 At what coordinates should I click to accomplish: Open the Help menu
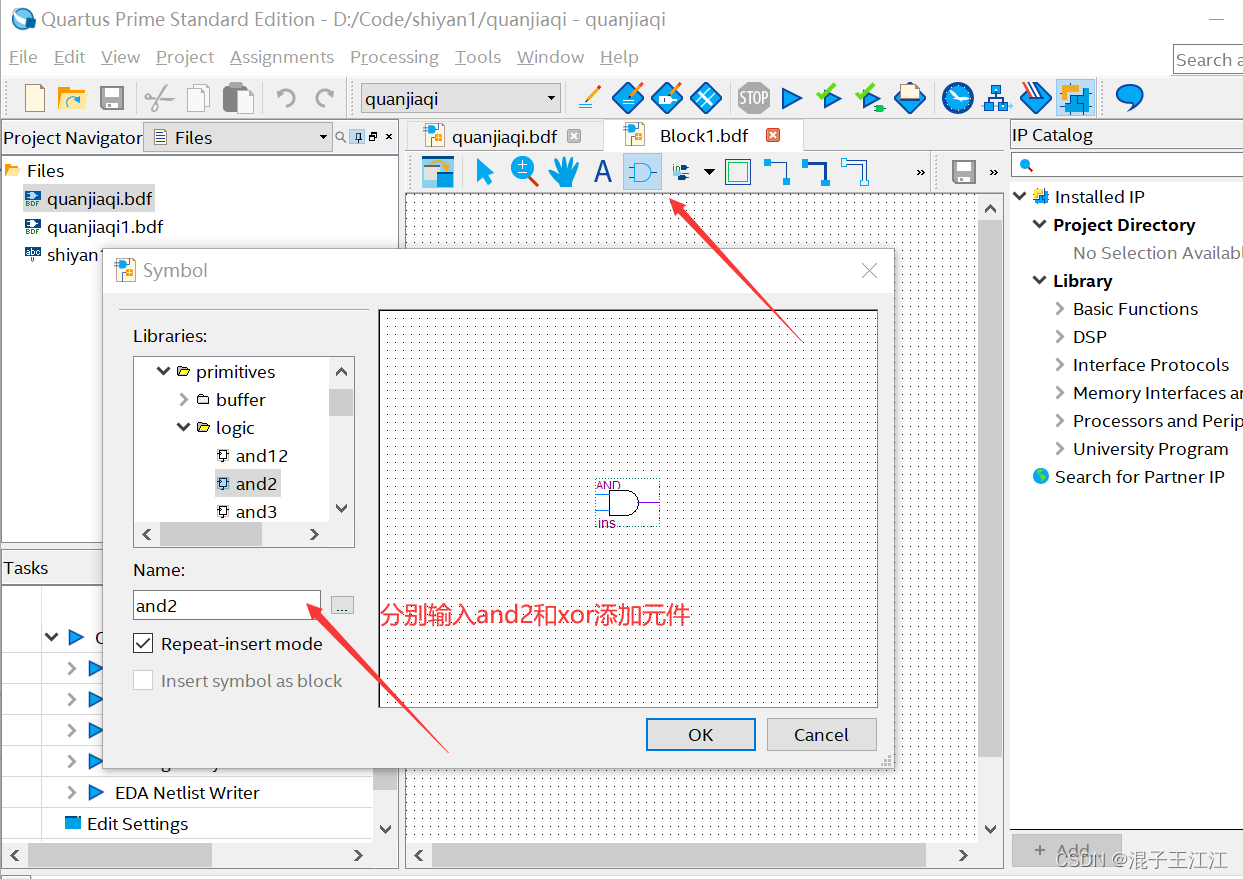coord(619,57)
